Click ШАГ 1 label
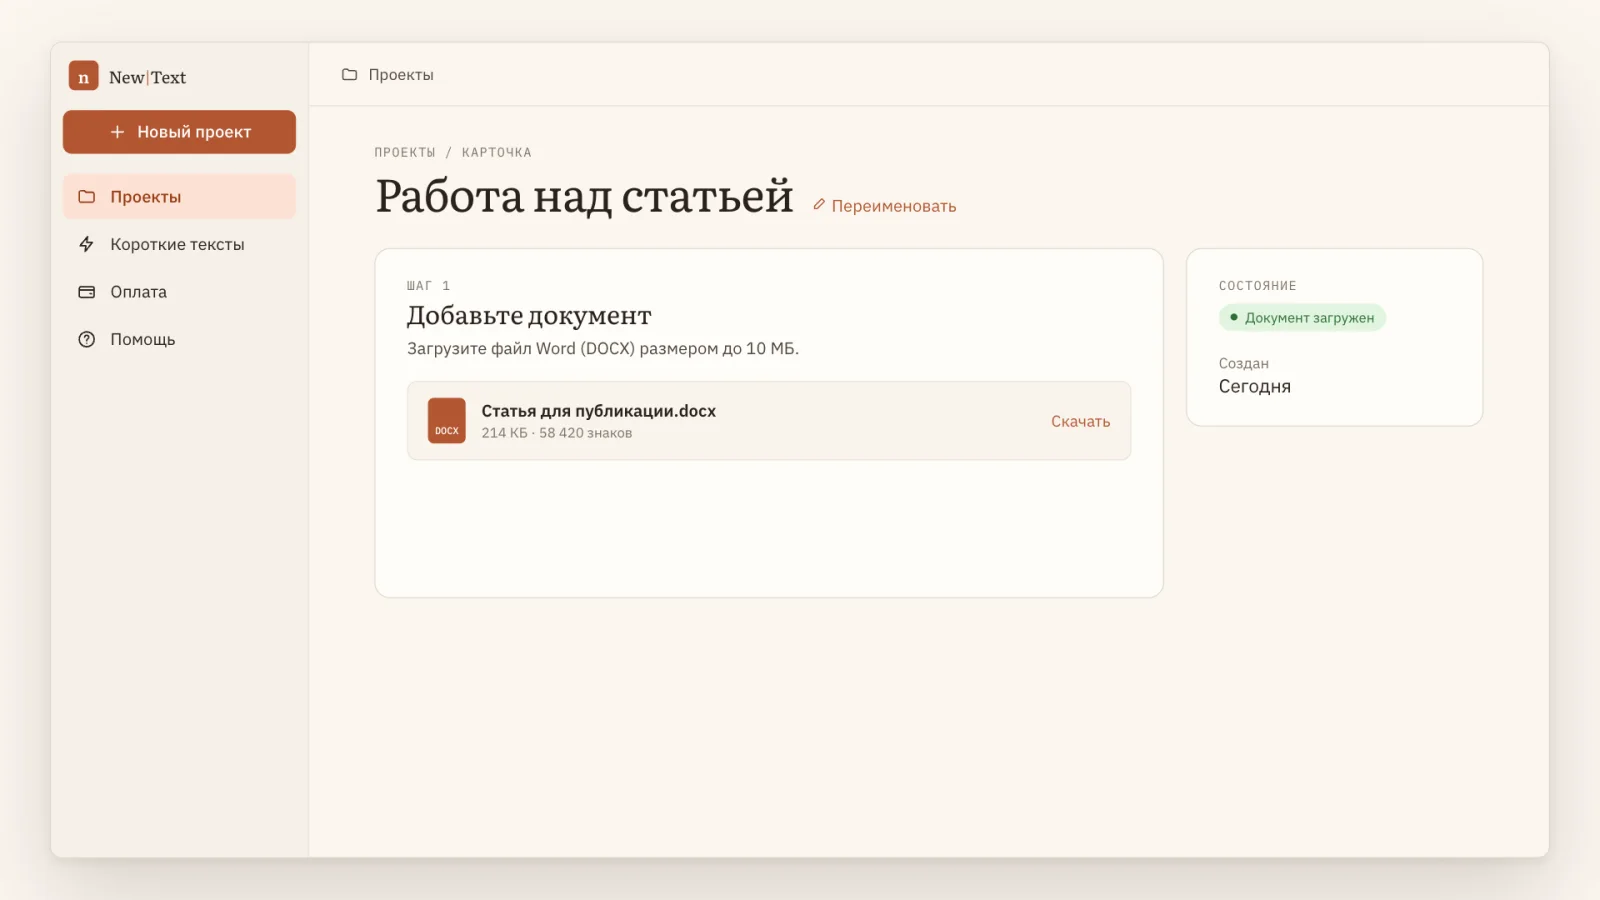The height and width of the screenshot is (900, 1600). click(429, 286)
